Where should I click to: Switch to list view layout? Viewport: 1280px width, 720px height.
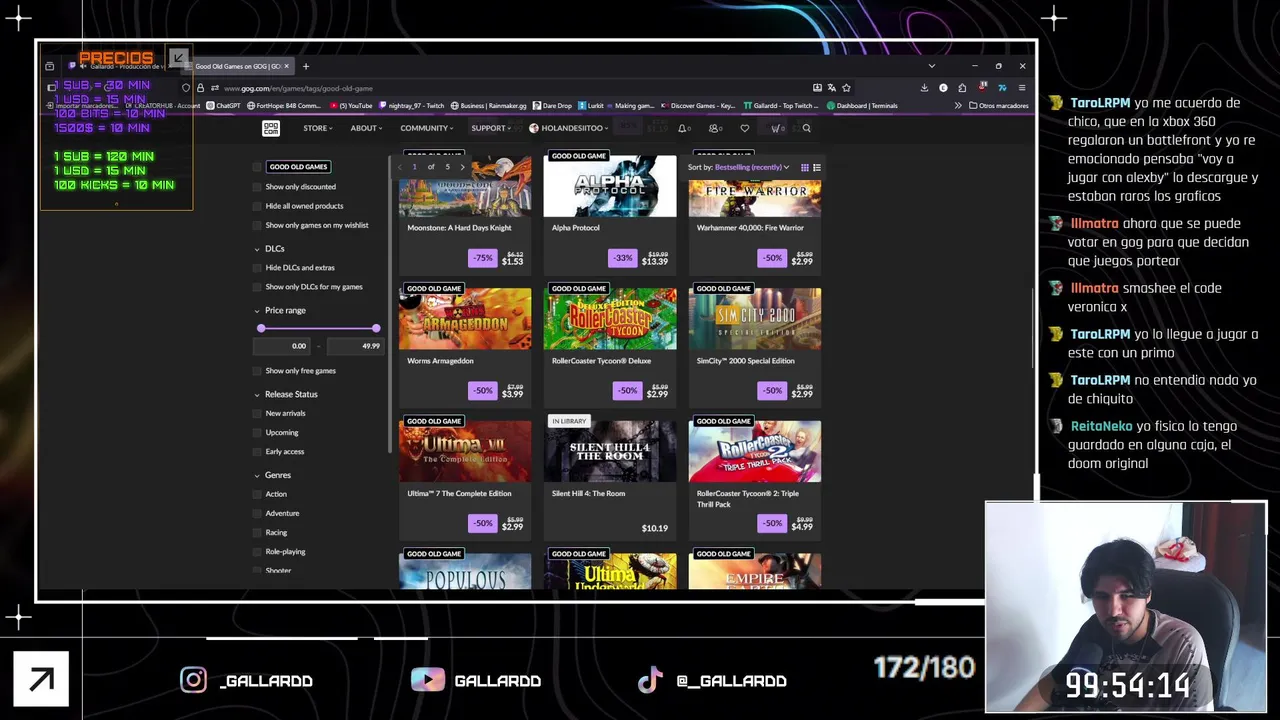point(817,167)
